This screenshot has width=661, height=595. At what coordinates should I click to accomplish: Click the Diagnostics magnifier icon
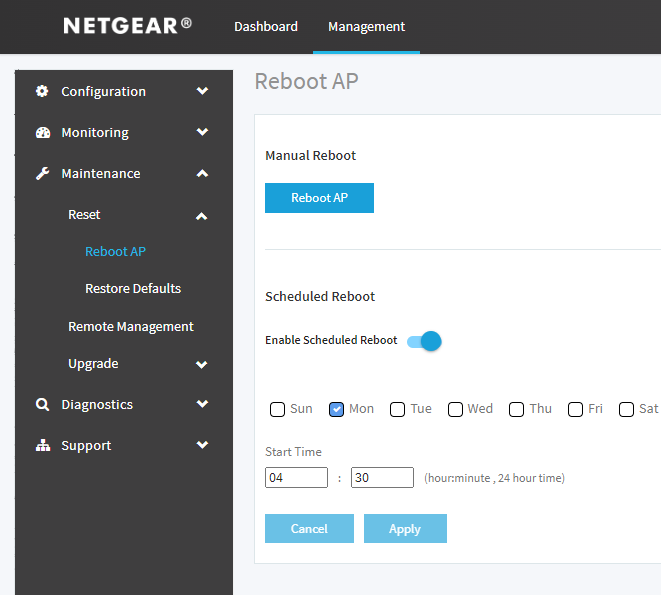pyautogui.click(x=42, y=404)
